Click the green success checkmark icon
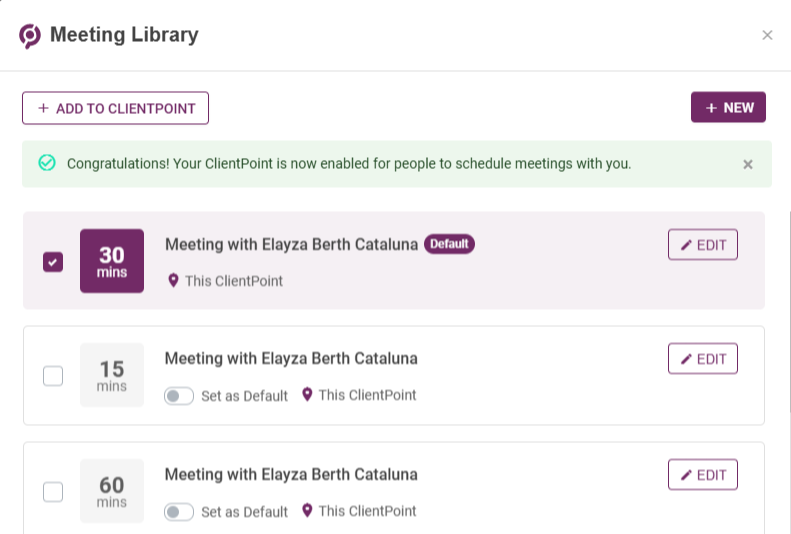 (47, 163)
